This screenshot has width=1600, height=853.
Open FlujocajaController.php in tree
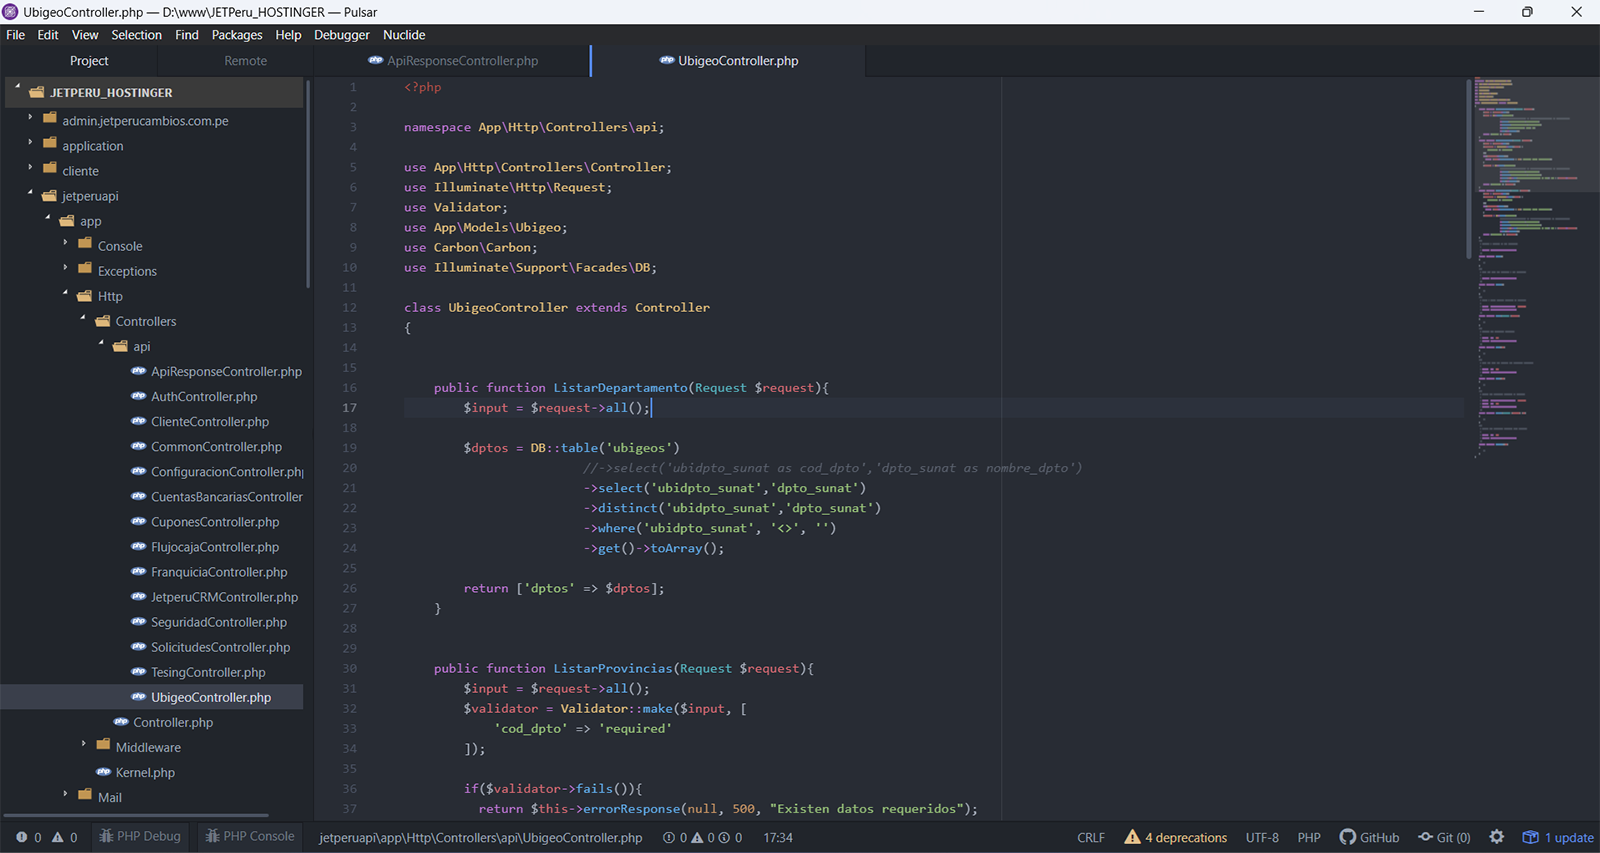215,547
